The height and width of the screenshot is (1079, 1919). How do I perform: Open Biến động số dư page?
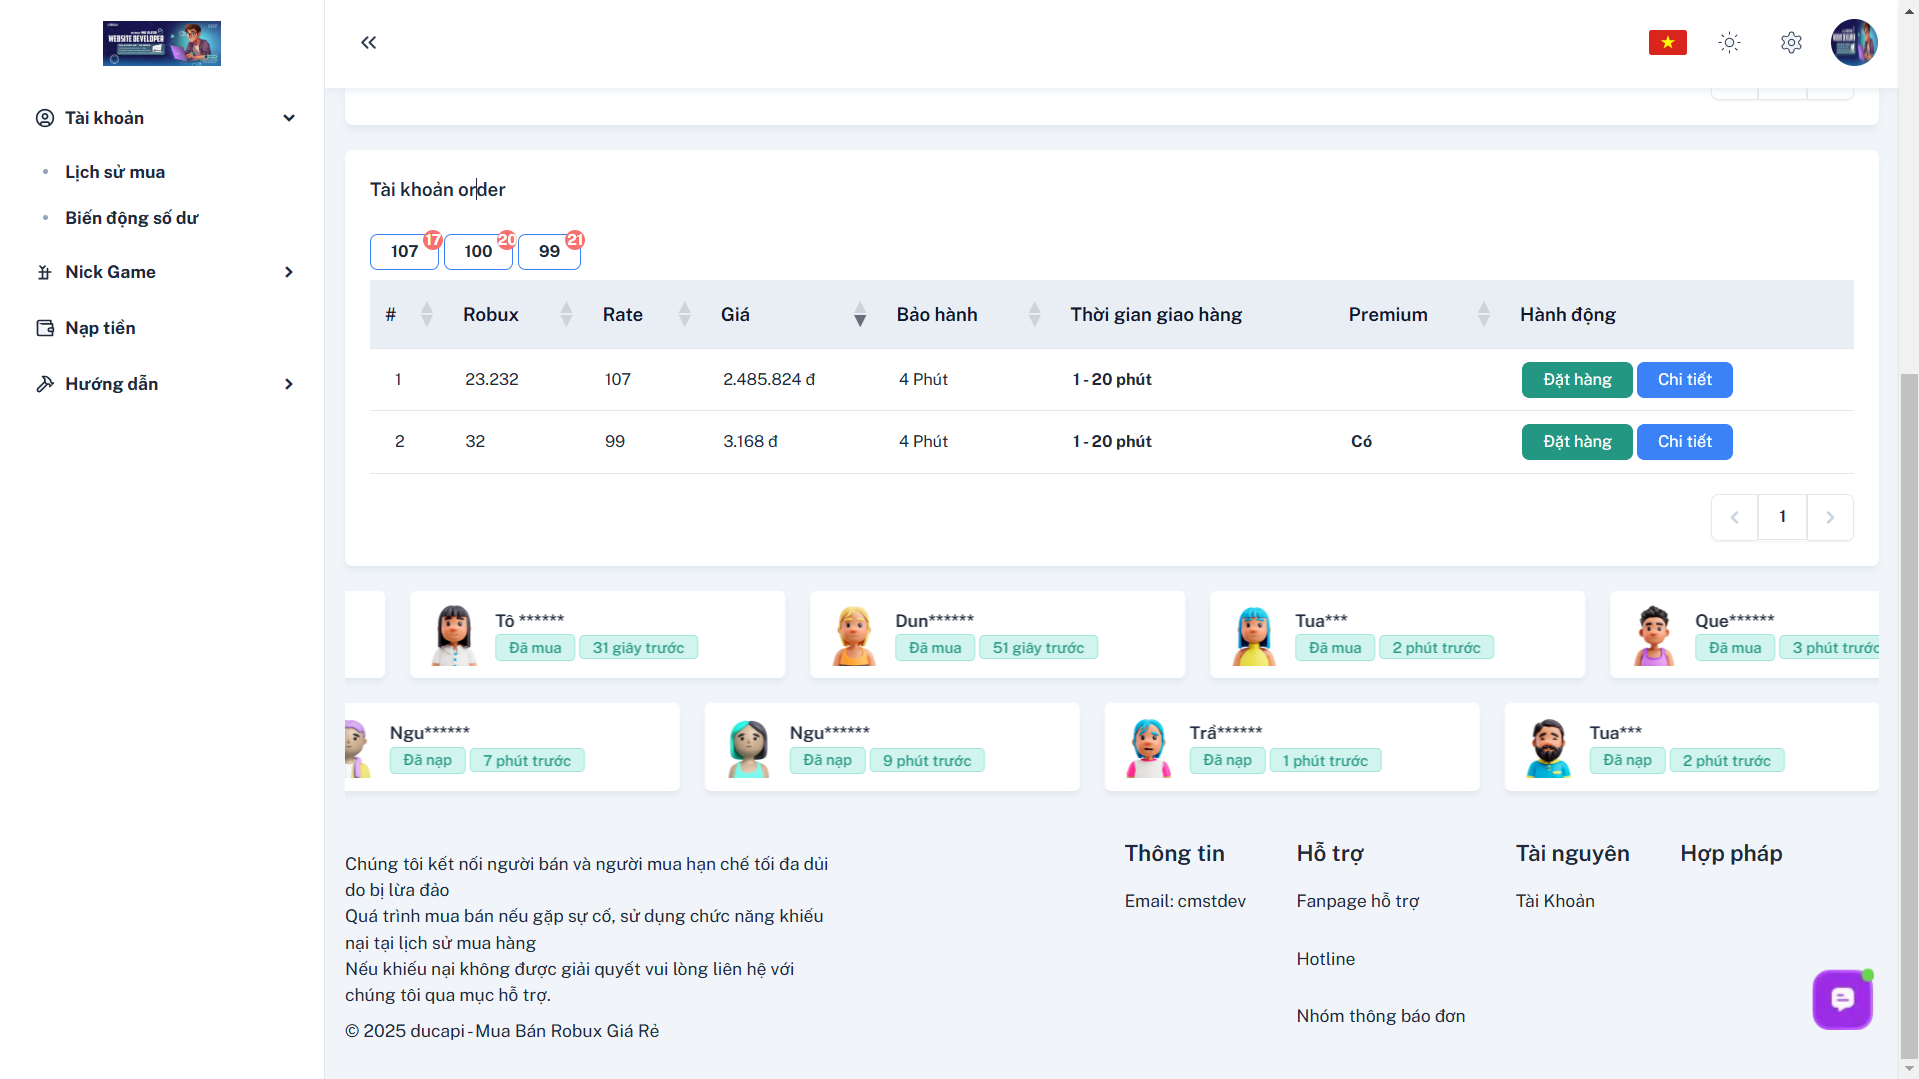pos(132,218)
